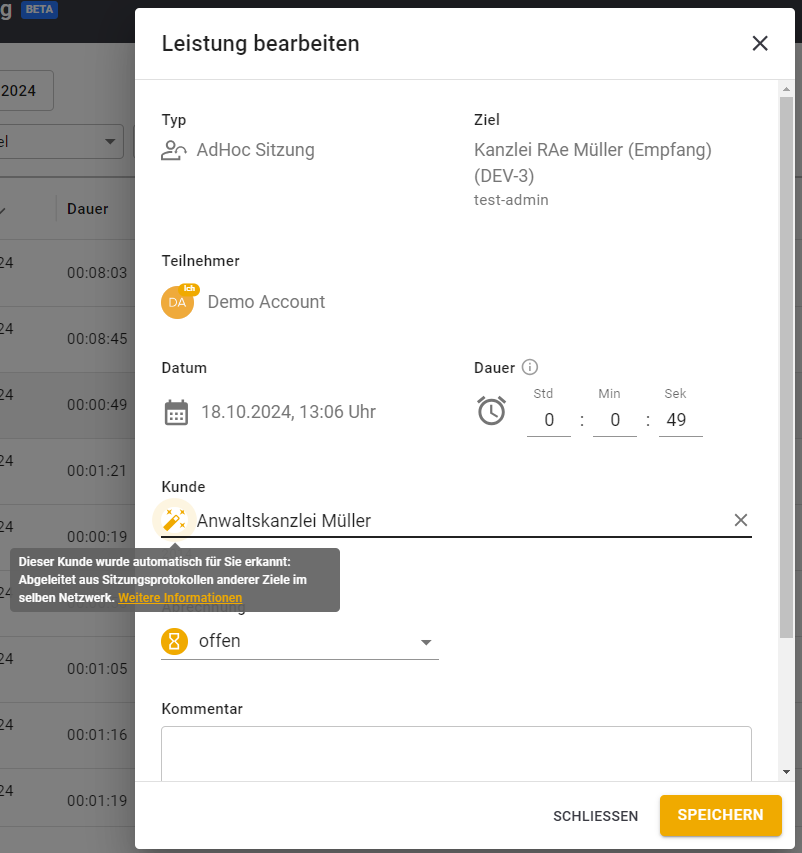This screenshot has height=853, width=802.
Task: Save changes with the SPEICHERN button
Action: 719,815
